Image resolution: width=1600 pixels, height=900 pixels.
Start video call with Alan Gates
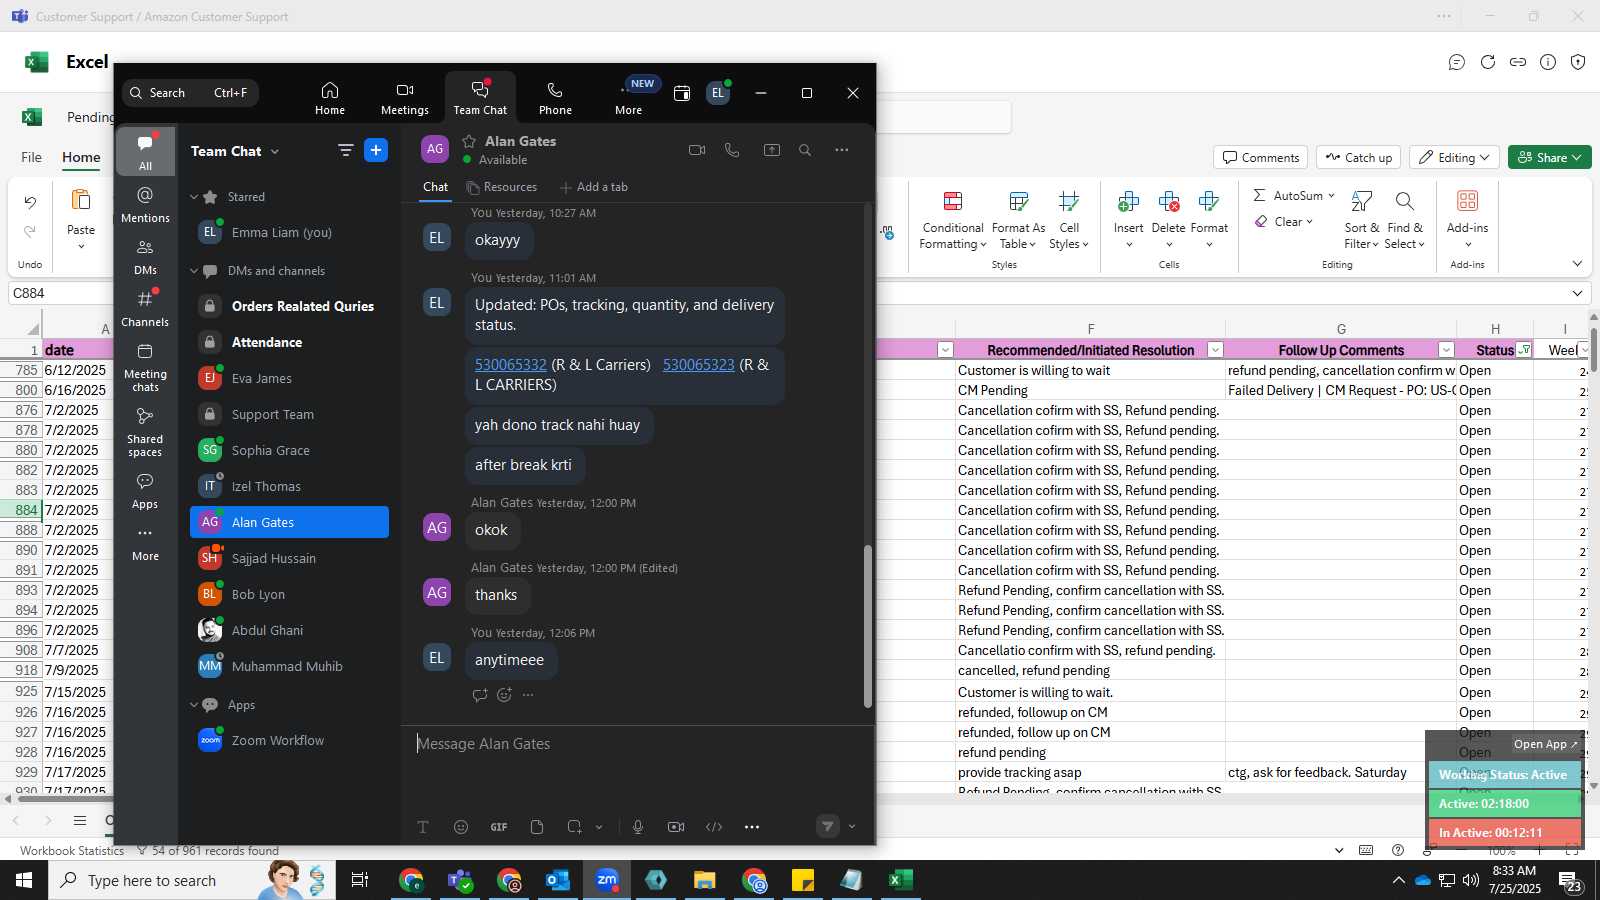[697, 150]
